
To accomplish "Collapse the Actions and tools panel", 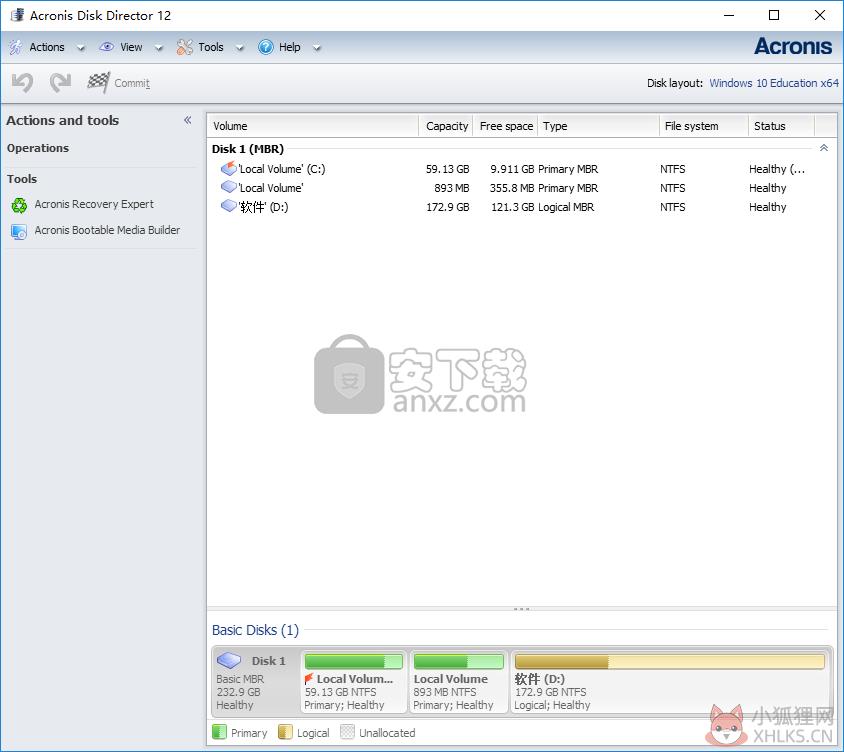I will pos(187,120).
